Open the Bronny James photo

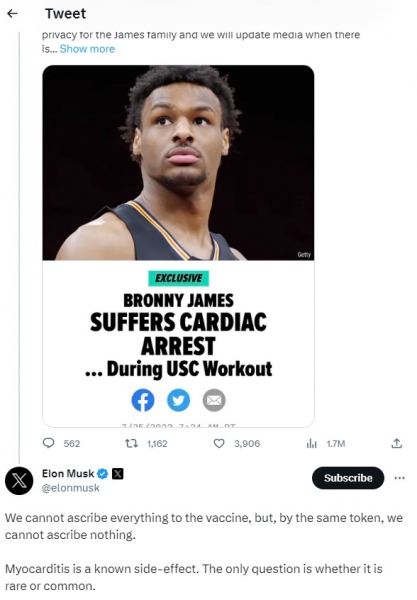178,163
